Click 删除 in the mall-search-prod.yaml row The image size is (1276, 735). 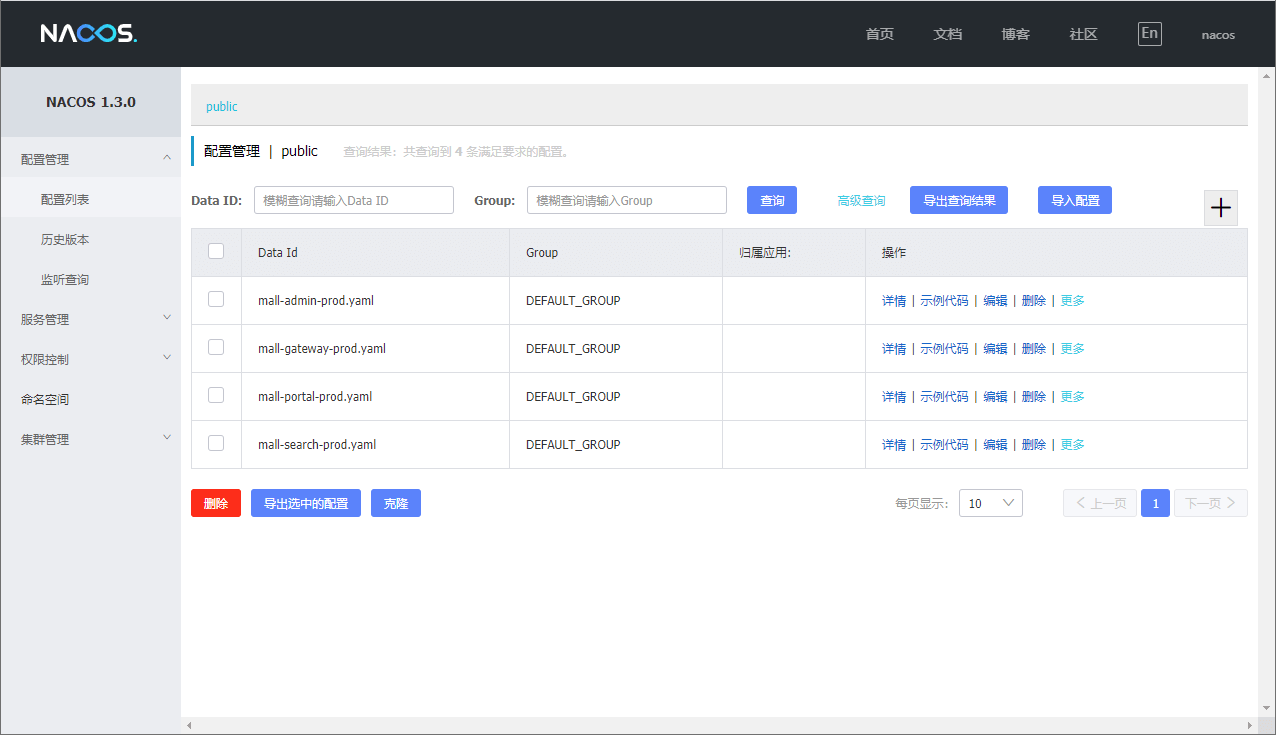pyautogui.click(x=1034, y=445)
